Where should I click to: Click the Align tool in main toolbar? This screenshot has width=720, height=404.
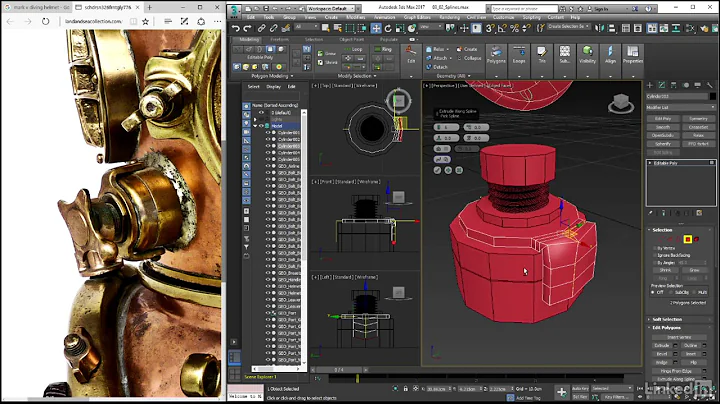click(x=612, y=28)
